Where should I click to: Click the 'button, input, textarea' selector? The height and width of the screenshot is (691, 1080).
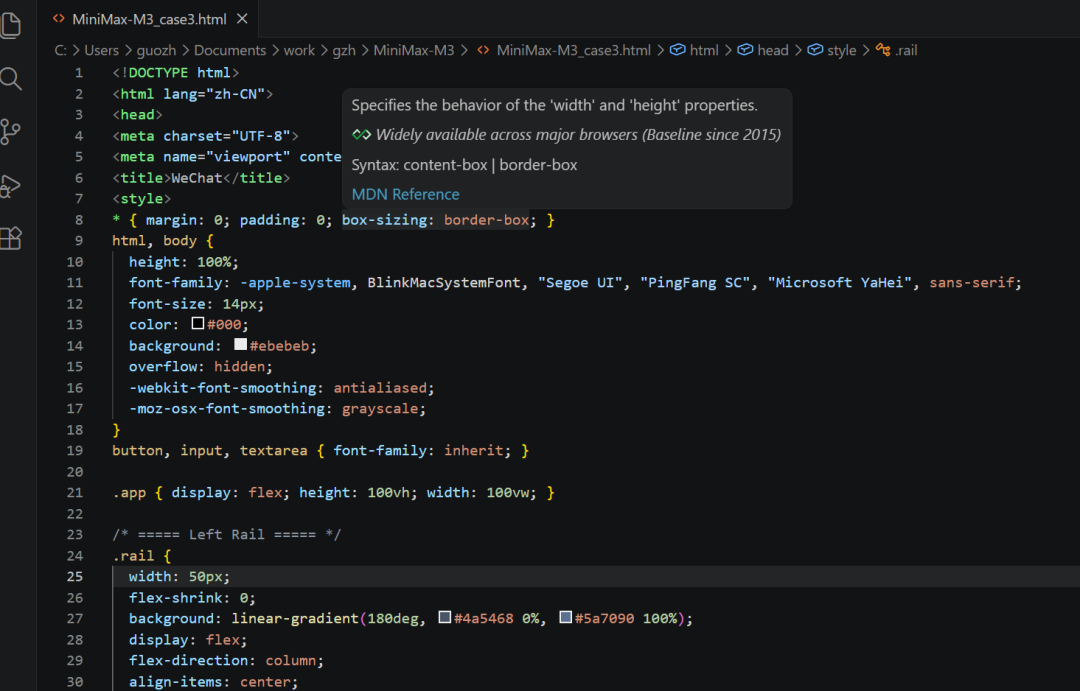tap(209, 451)
